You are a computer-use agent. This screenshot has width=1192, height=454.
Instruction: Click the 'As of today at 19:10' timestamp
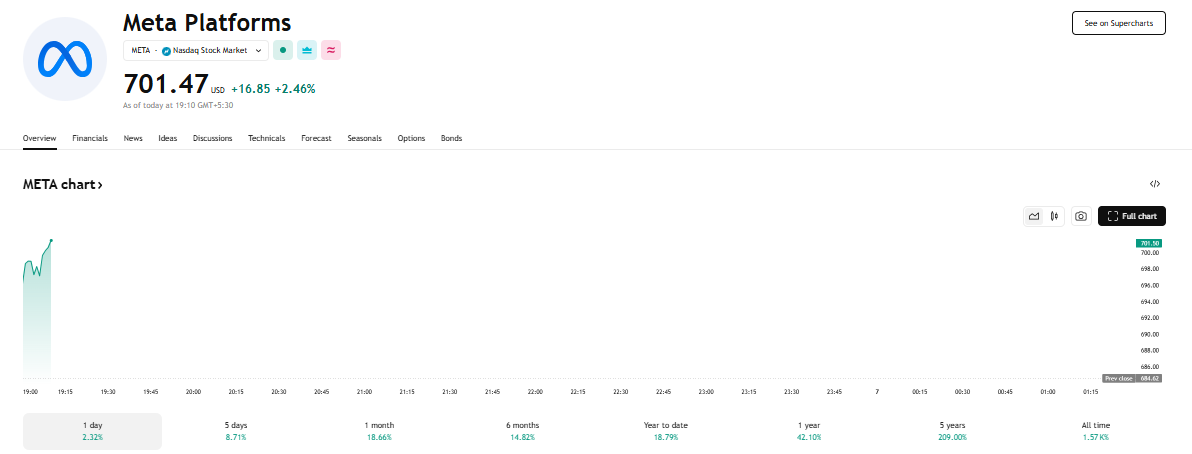click(x=178, y=106)
